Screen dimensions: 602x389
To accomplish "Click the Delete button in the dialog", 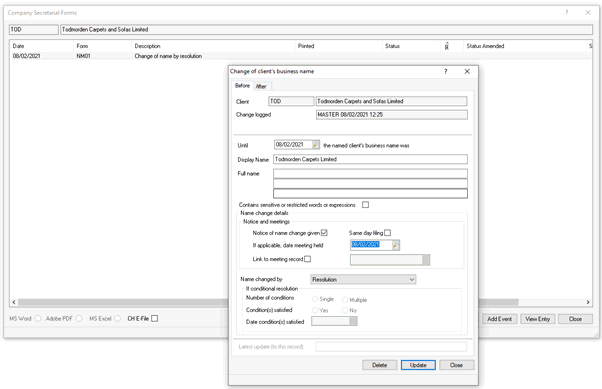I will (x=379, y=365).
